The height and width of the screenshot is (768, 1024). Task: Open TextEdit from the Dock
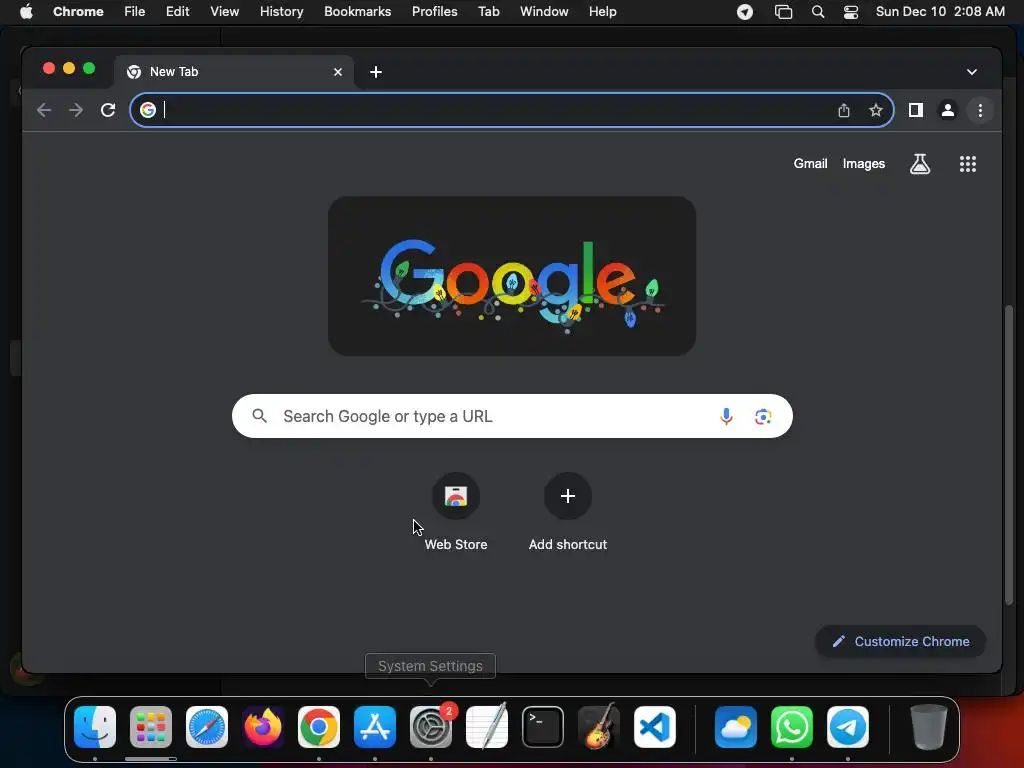click(487, 727)
